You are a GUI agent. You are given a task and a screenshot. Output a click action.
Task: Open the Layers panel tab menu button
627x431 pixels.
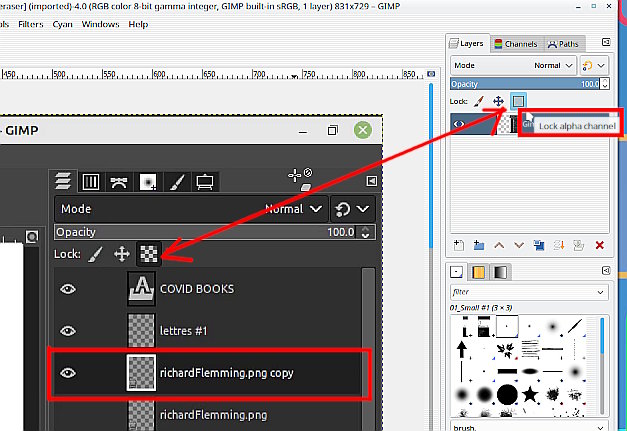(x=606, y=42)
